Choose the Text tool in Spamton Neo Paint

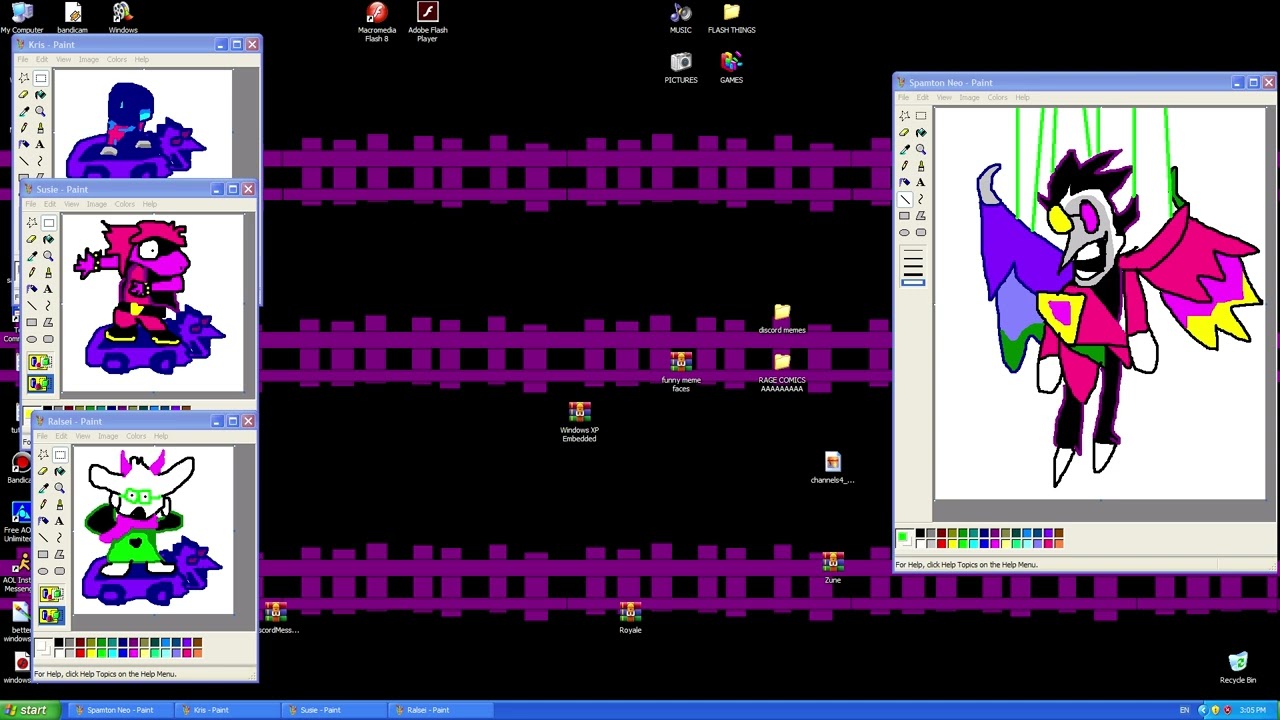tap(921, 182)
